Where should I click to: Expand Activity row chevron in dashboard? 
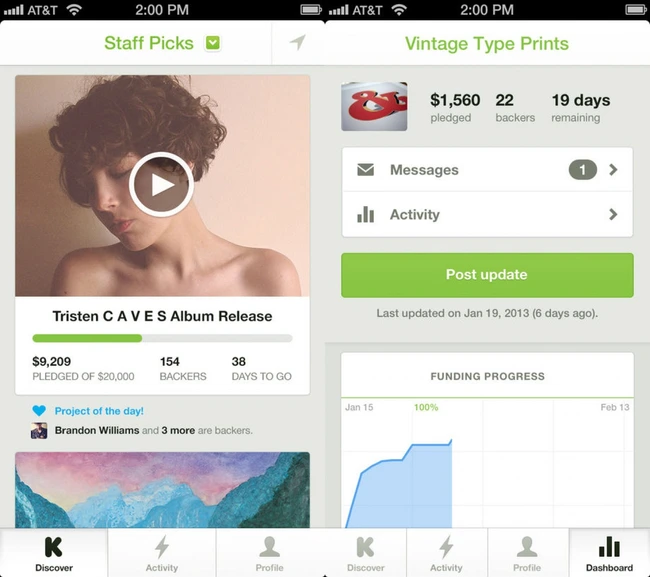[613, 214]
